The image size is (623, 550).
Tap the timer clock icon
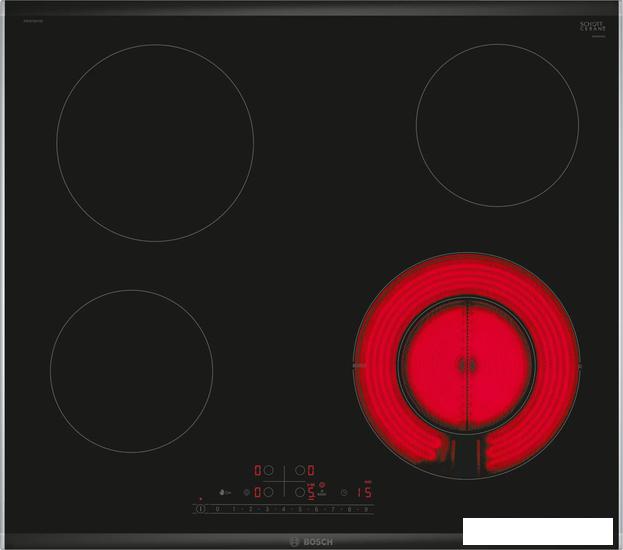[x=343, y=492]
